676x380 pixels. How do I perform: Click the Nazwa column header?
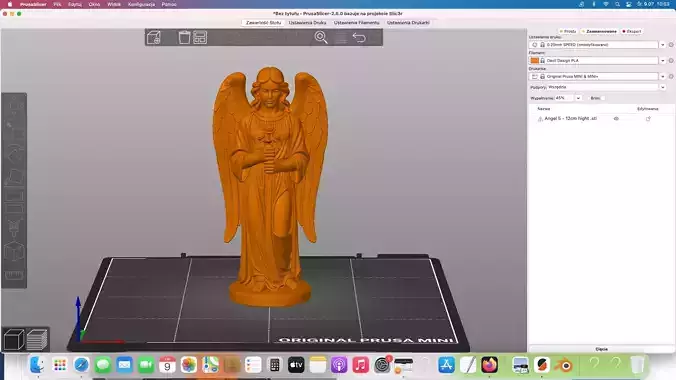pos(544,109)
